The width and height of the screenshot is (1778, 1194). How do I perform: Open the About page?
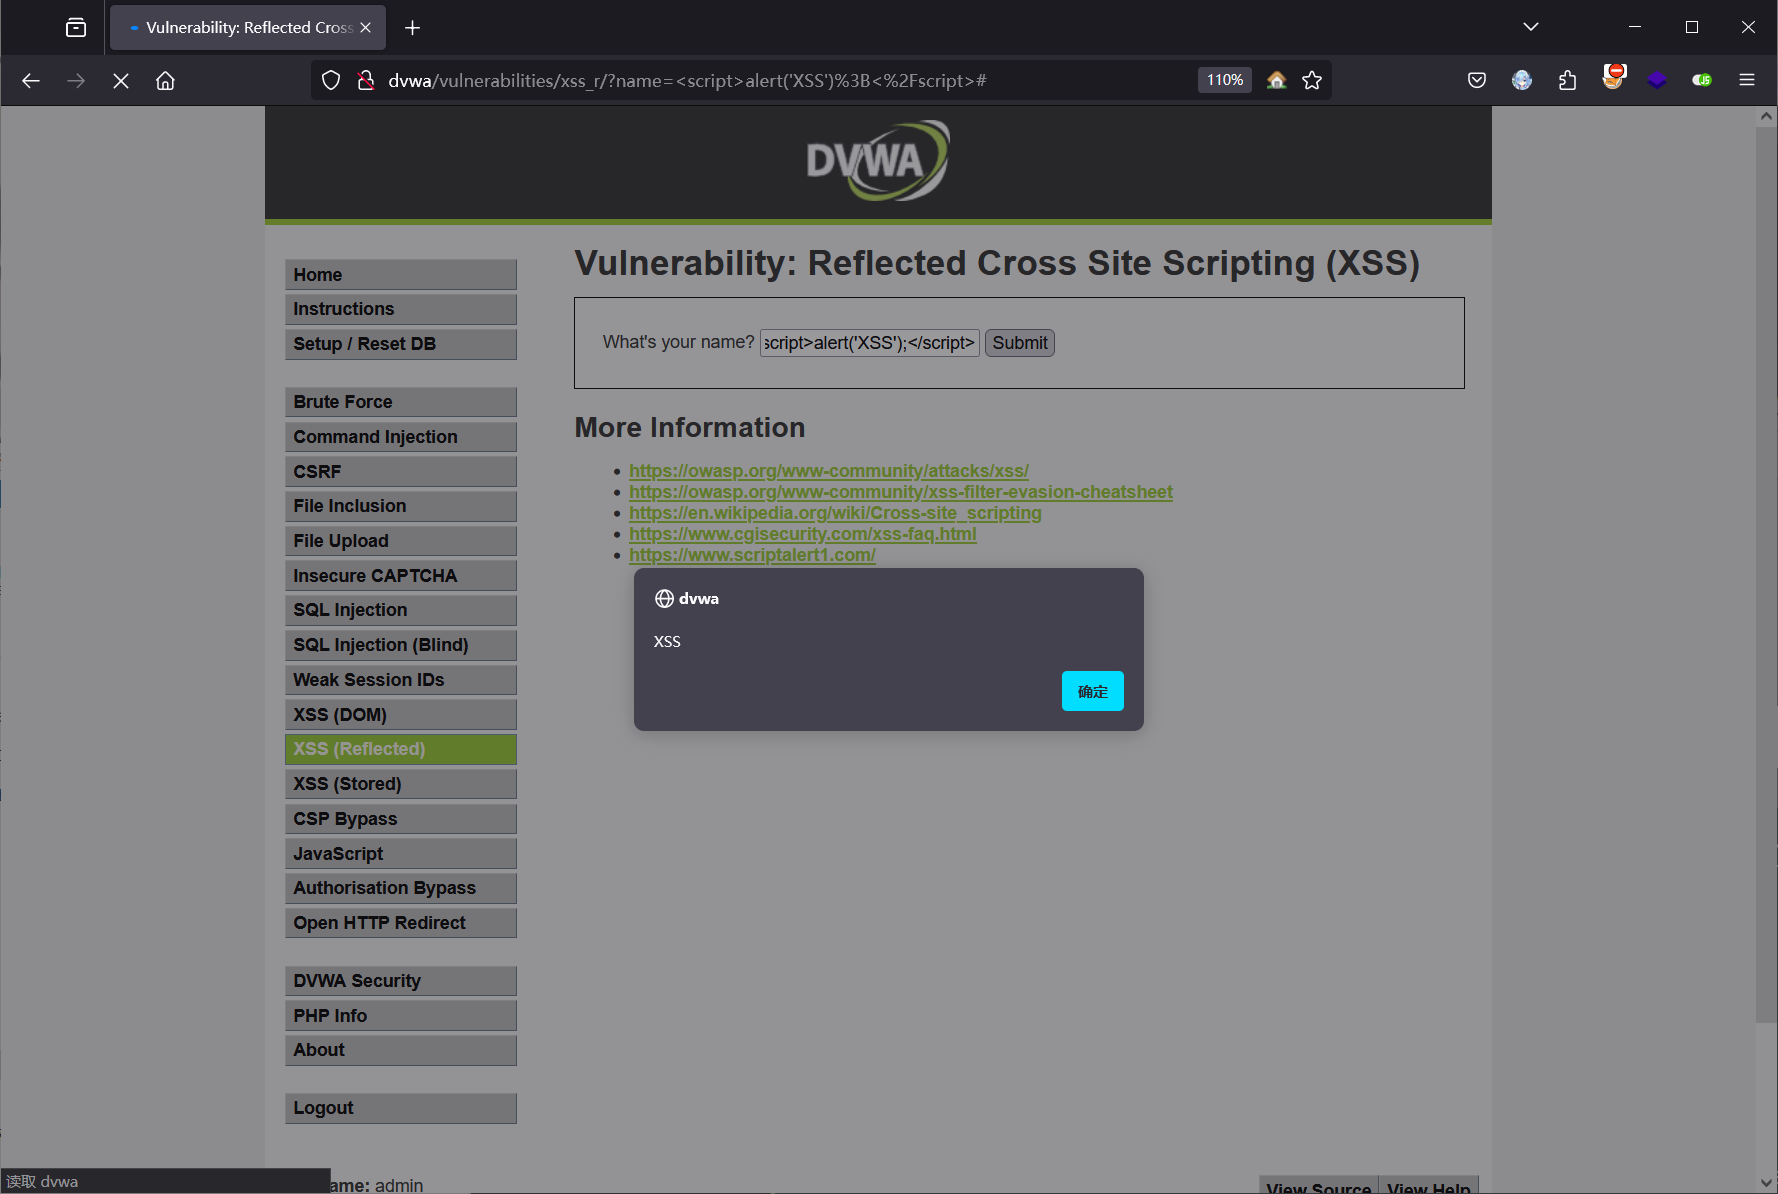point(401,1050)
